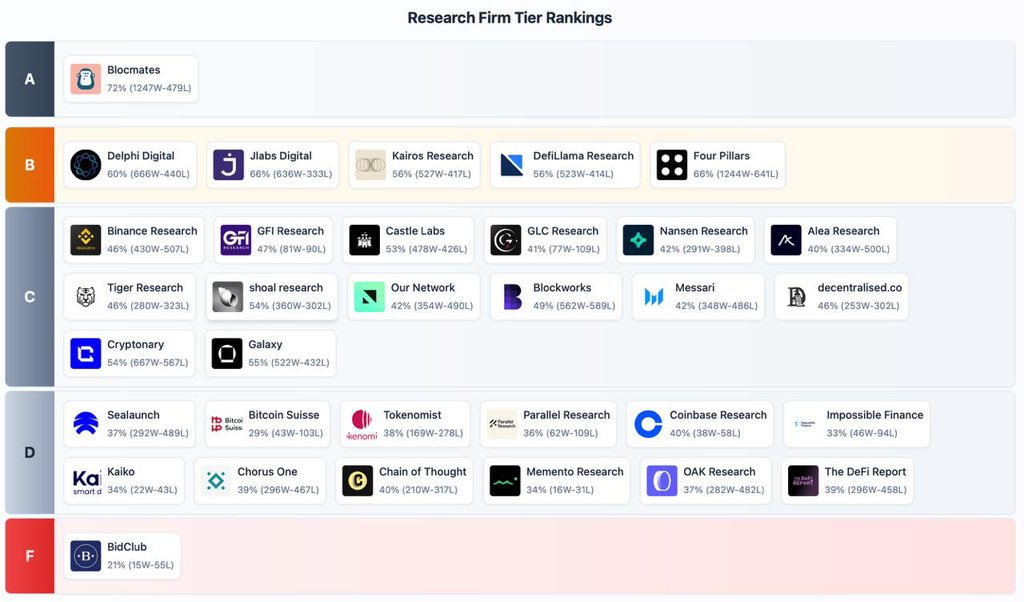Click the Messari logo icon
The height and width of the screenshot is (602, 1024).
tap(654, 297)
